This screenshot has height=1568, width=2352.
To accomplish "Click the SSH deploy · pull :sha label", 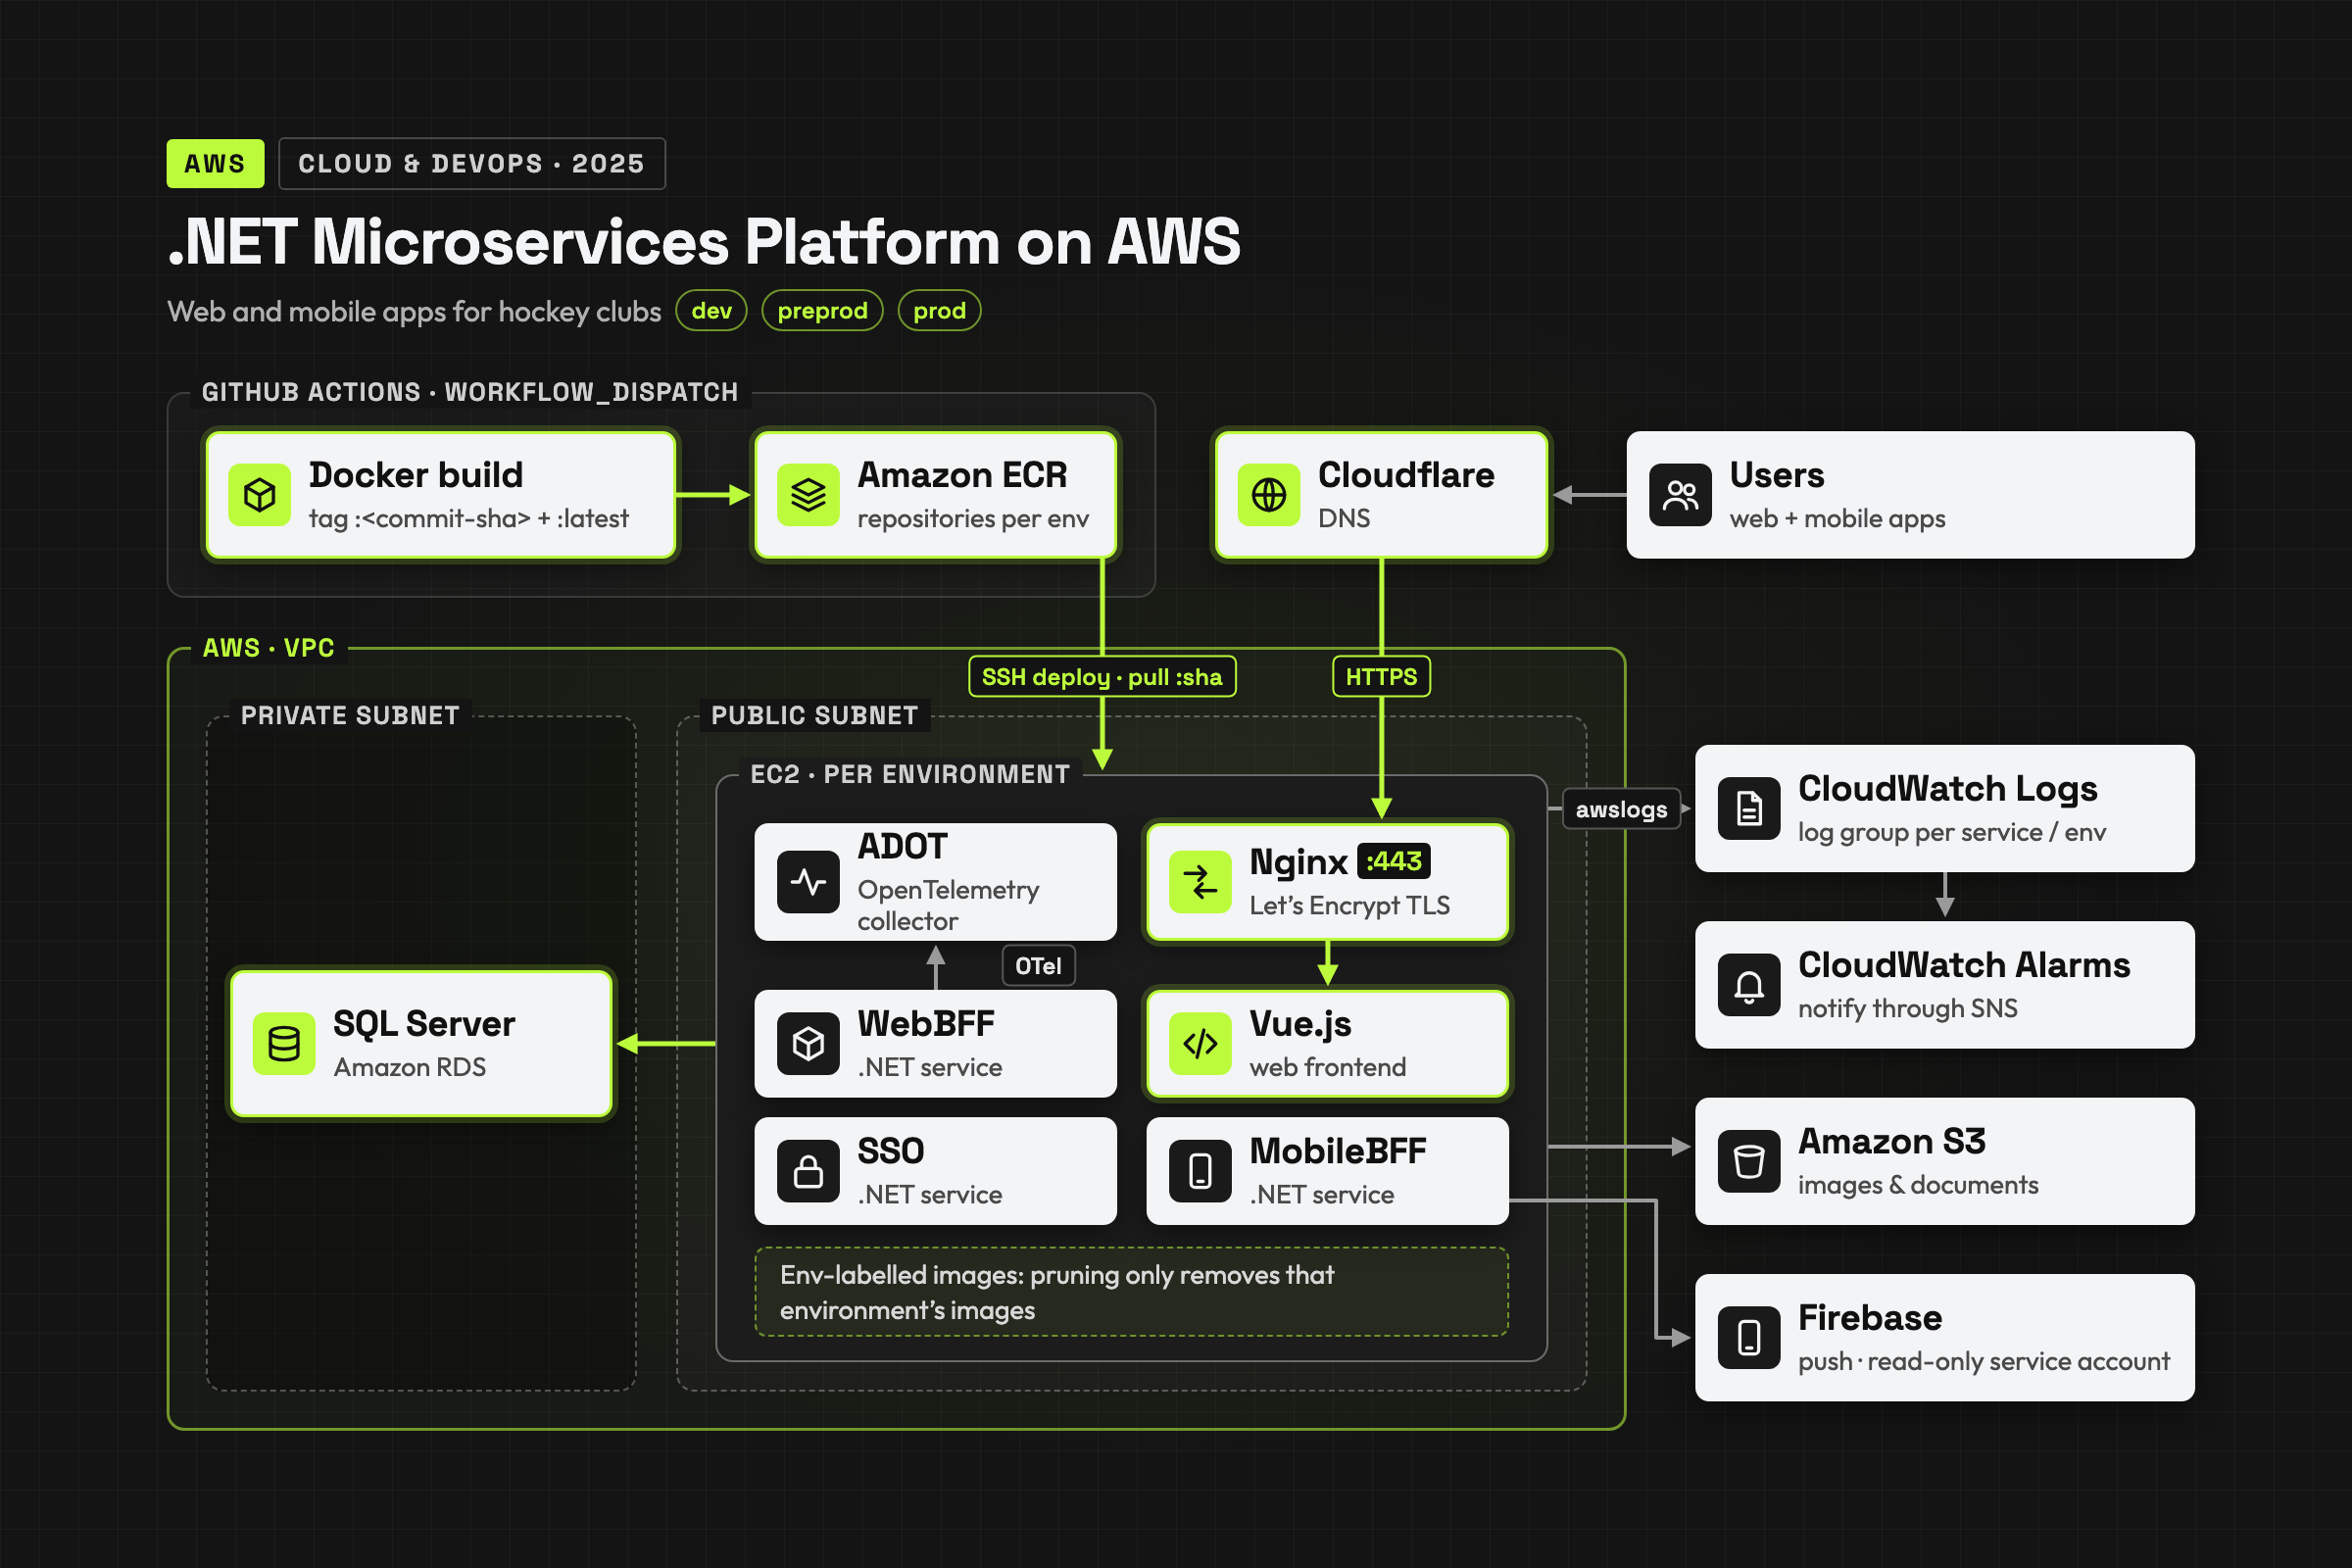I will (1102, 677).
